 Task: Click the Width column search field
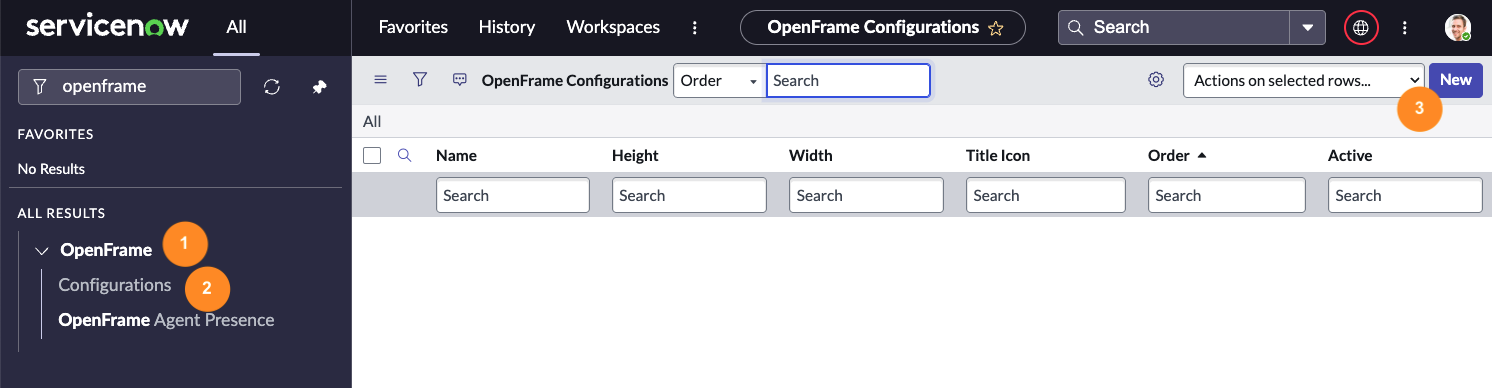point(866,195)
